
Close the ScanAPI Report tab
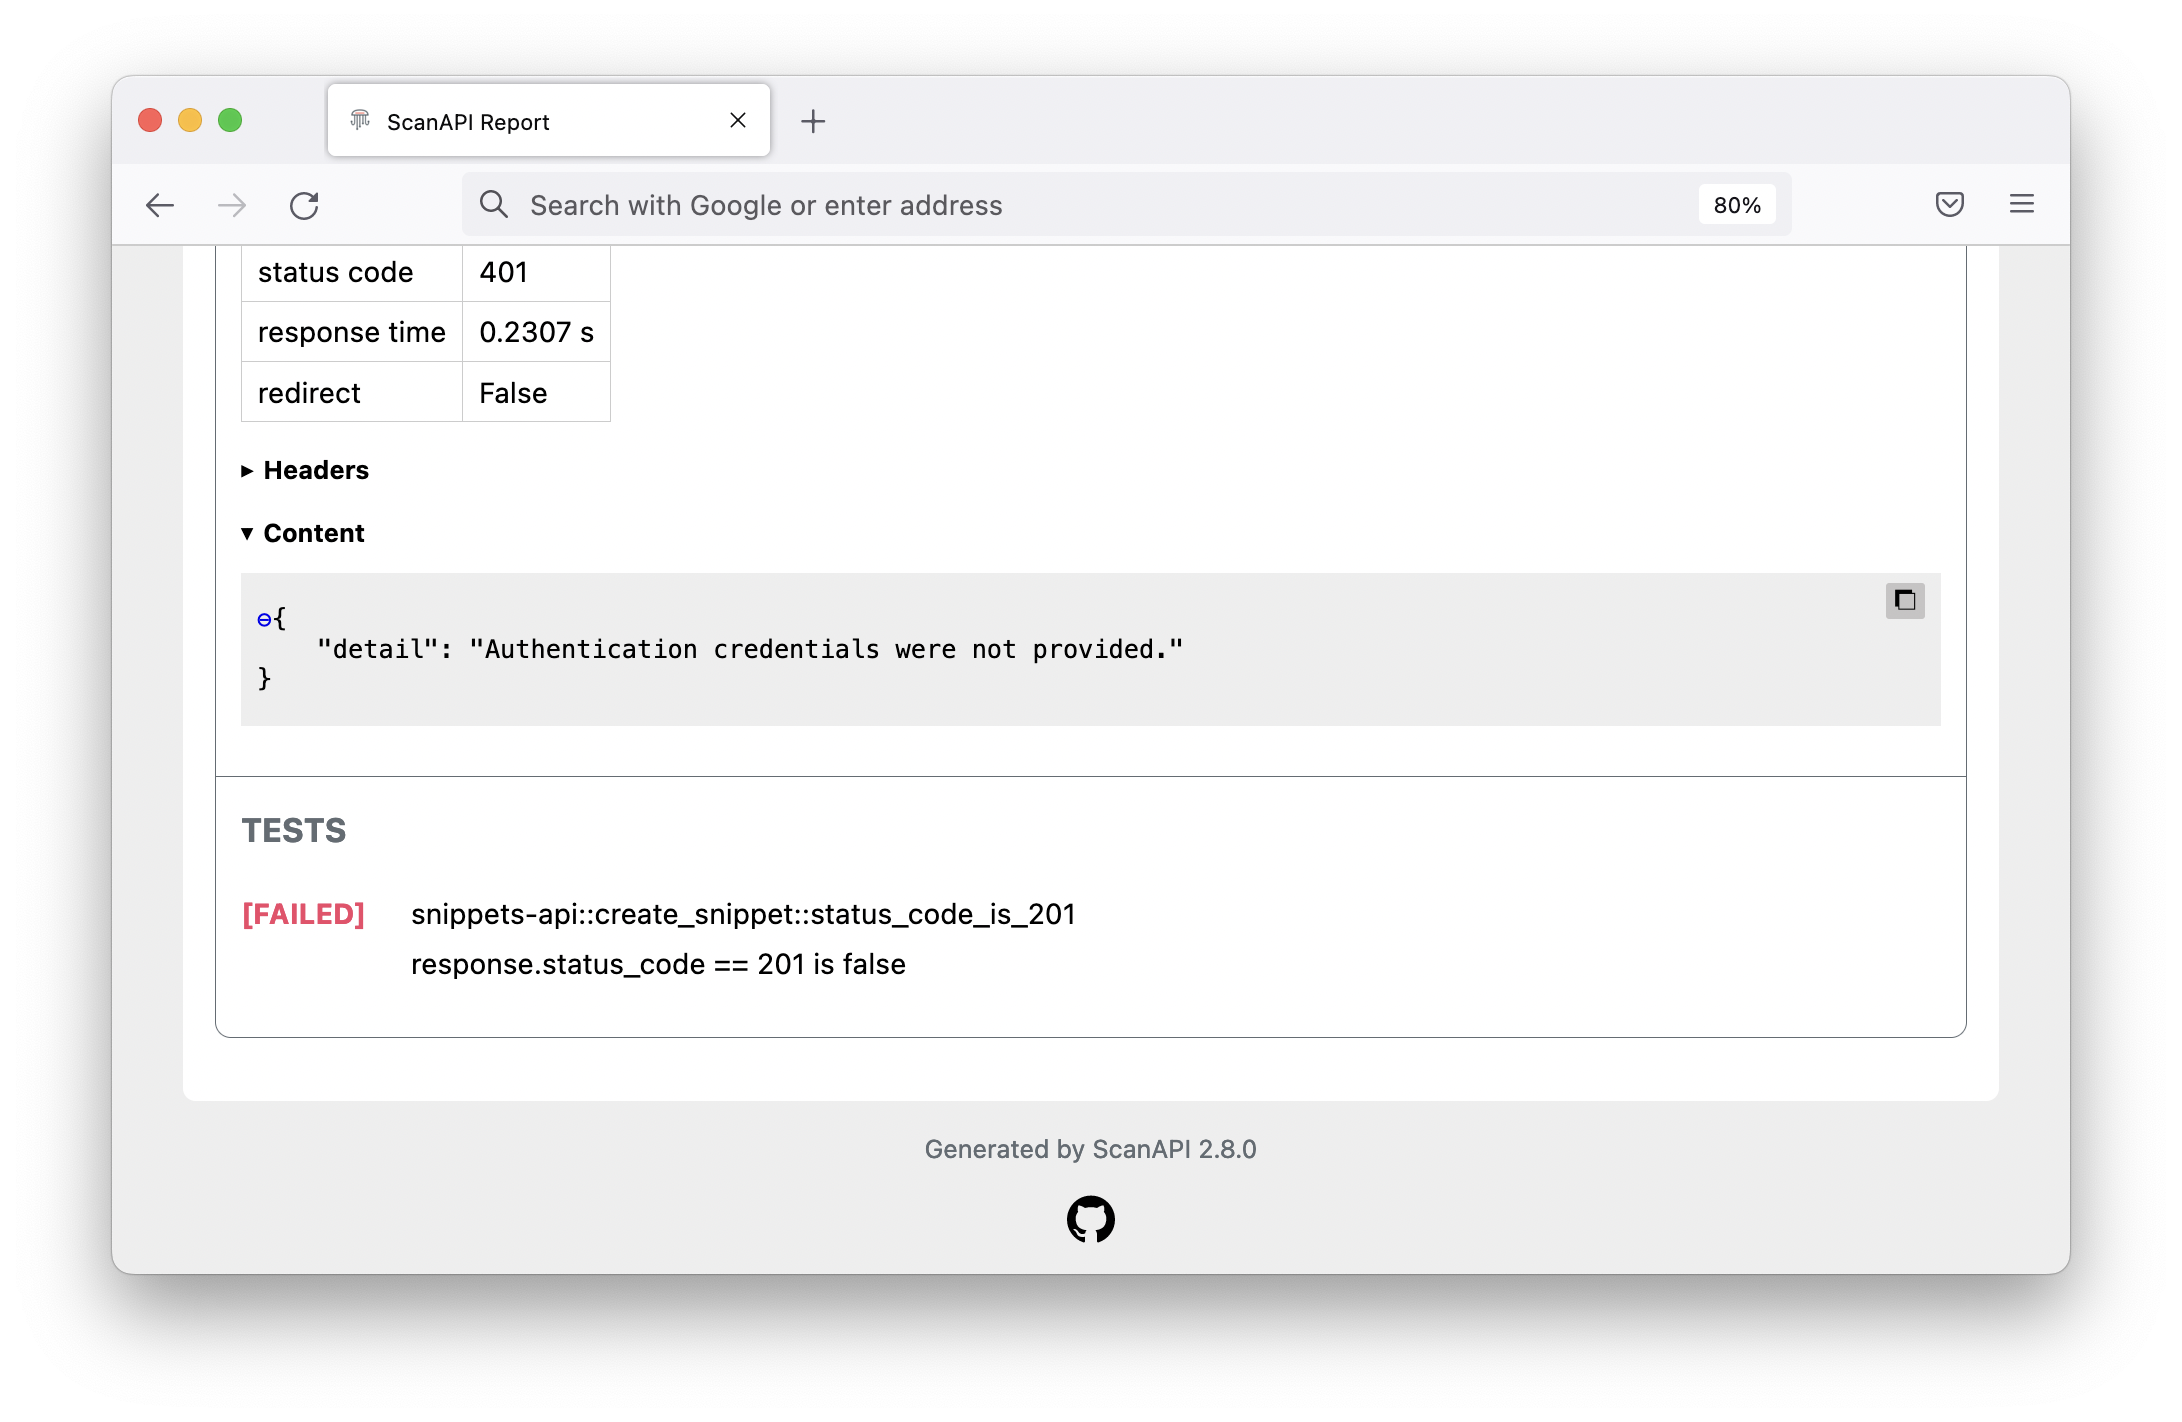[x=738, y=121]
